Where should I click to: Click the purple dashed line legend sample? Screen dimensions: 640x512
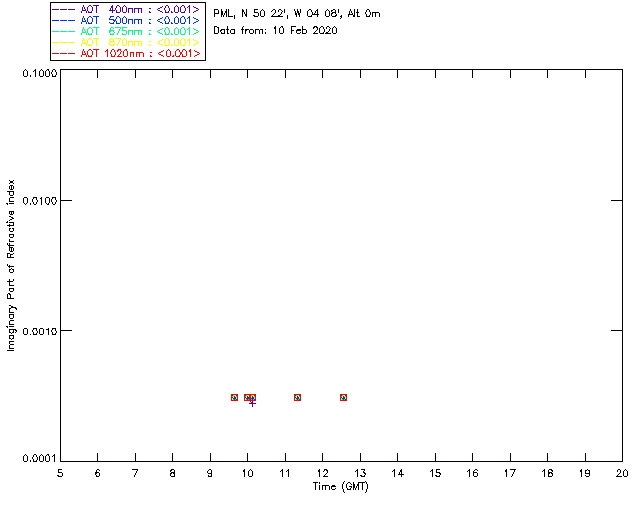(x=64, y=9)
